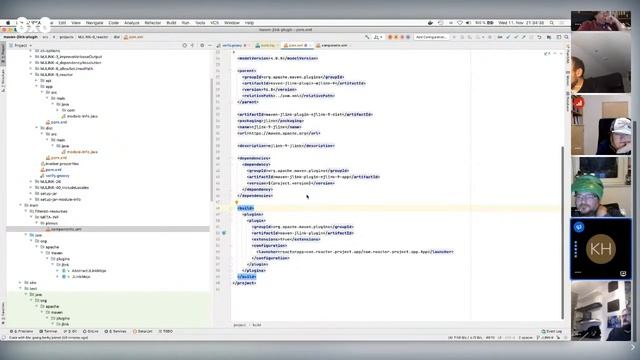The width and height of the screenshot is (640, 360).
Task: Switch to the components.xml editor tab
Action: click(x=334, y=45)
